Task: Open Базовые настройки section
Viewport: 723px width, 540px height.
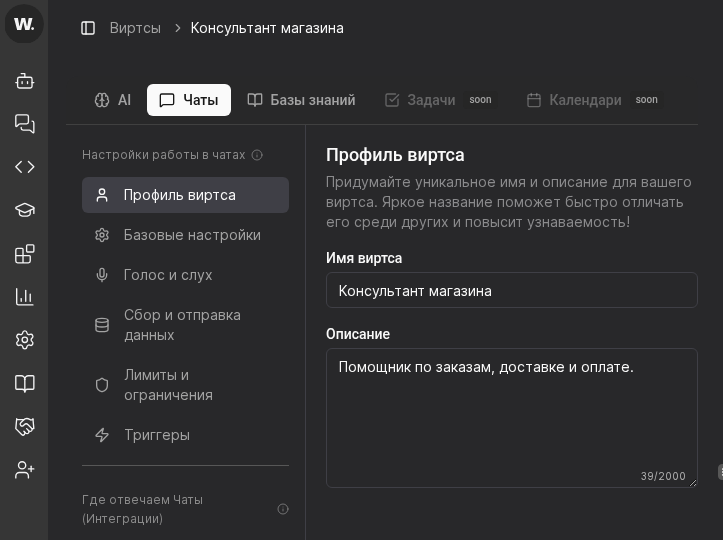Action: coord(185,235)
